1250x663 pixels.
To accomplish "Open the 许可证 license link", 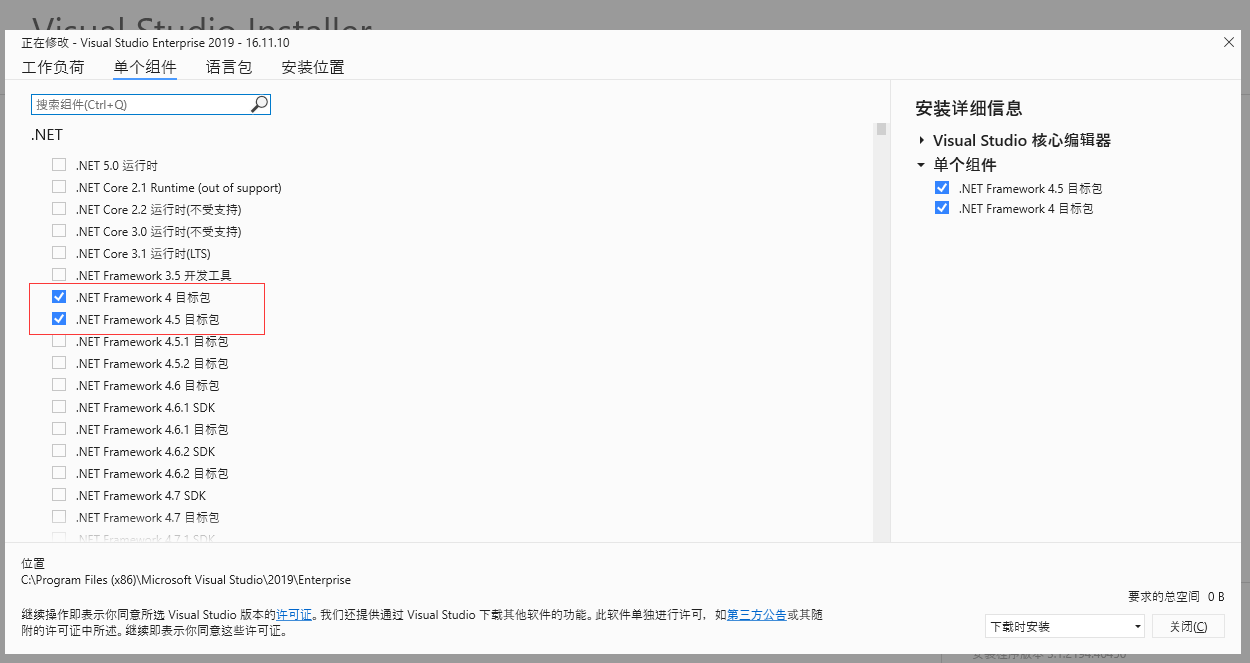I will click(x=294, y=614).
